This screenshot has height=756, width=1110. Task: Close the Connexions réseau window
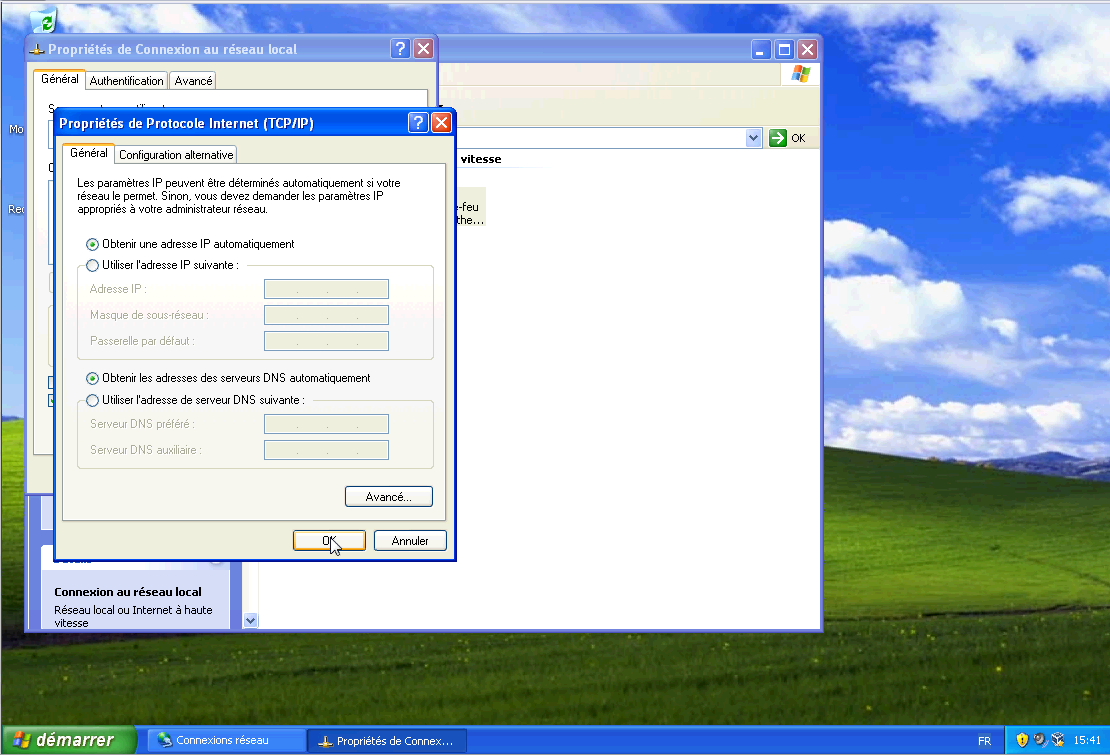coord(807,50)
